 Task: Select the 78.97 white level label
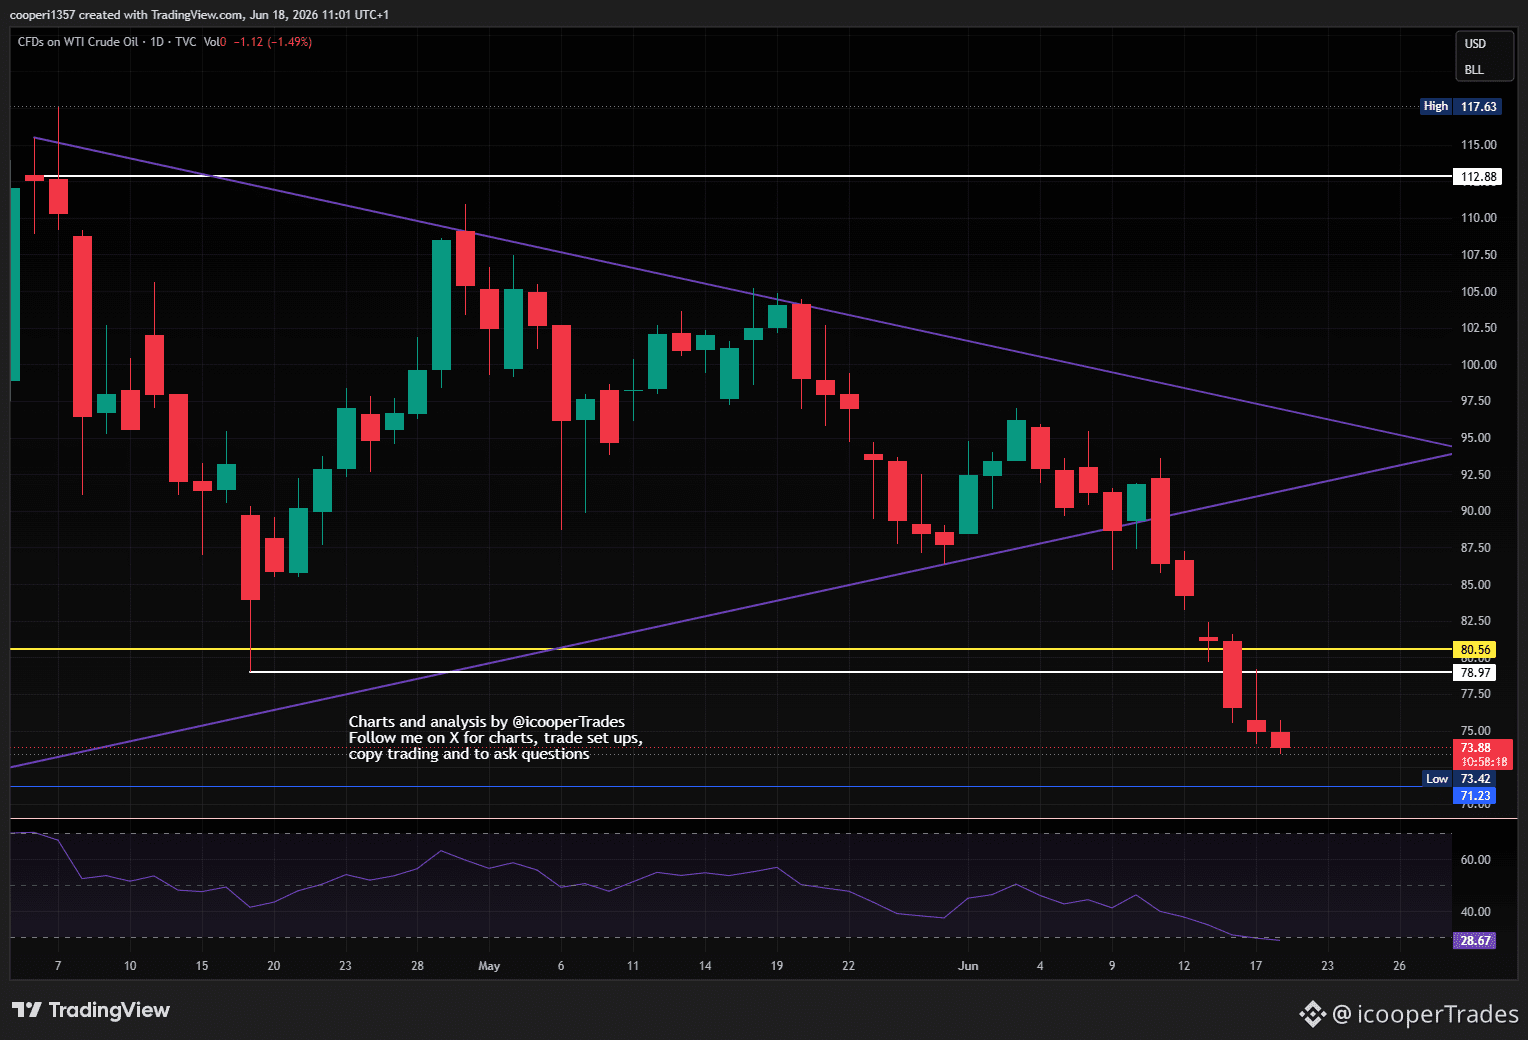tap(1475, 673)
